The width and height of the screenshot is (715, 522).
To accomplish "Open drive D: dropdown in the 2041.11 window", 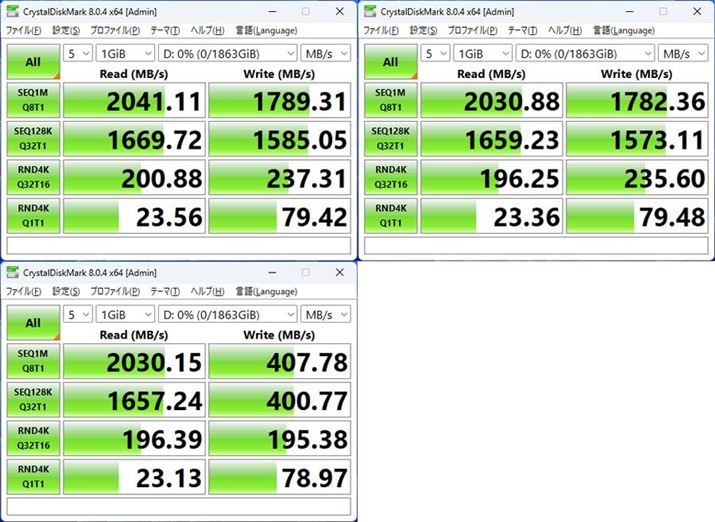I will pos(228,54).
